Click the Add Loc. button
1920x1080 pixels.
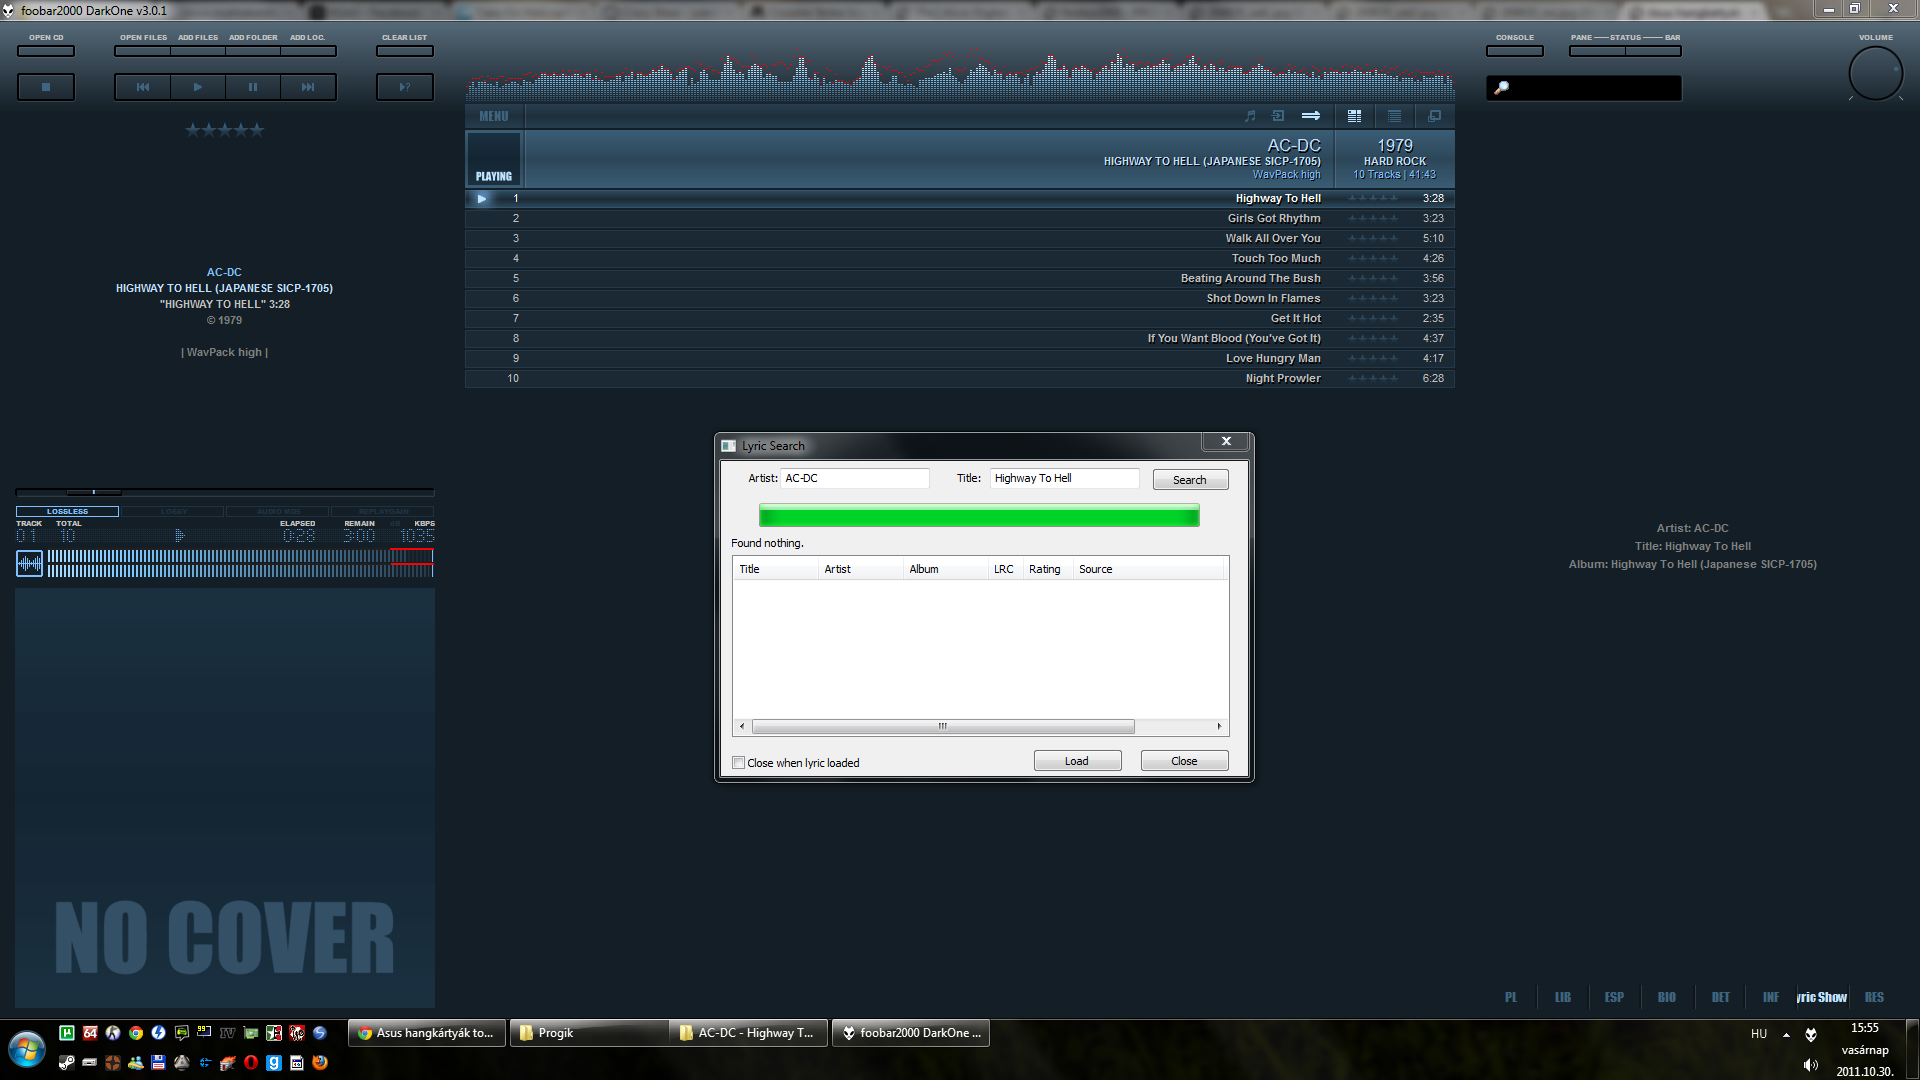click(x=308, y=51)
